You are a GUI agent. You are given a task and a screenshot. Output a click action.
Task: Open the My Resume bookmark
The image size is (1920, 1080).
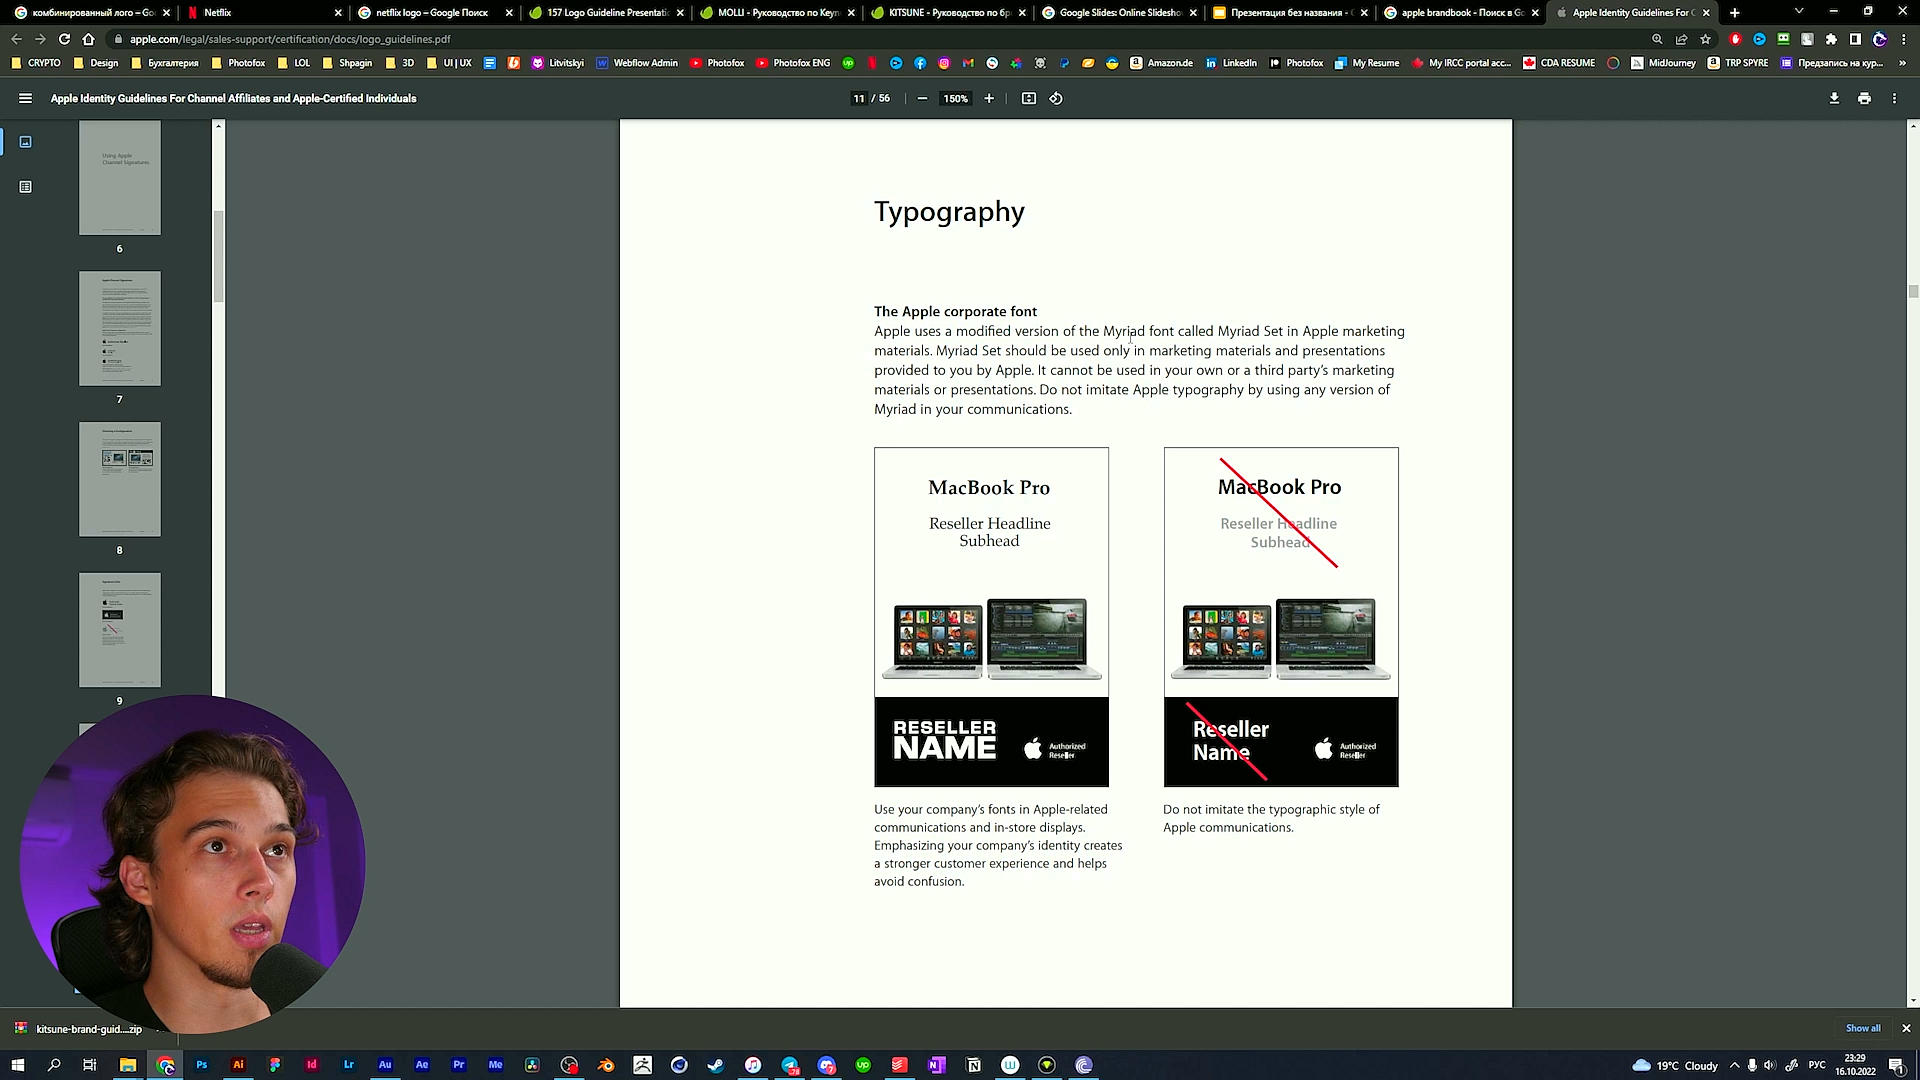pyautogui.click(x=1367, y=63)
